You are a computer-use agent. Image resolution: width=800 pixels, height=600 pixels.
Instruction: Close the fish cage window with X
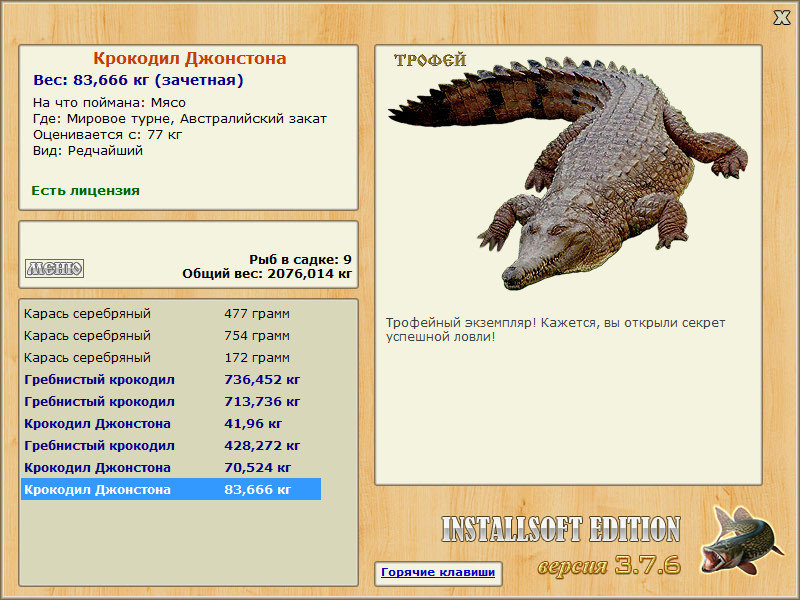click(781, 17)
